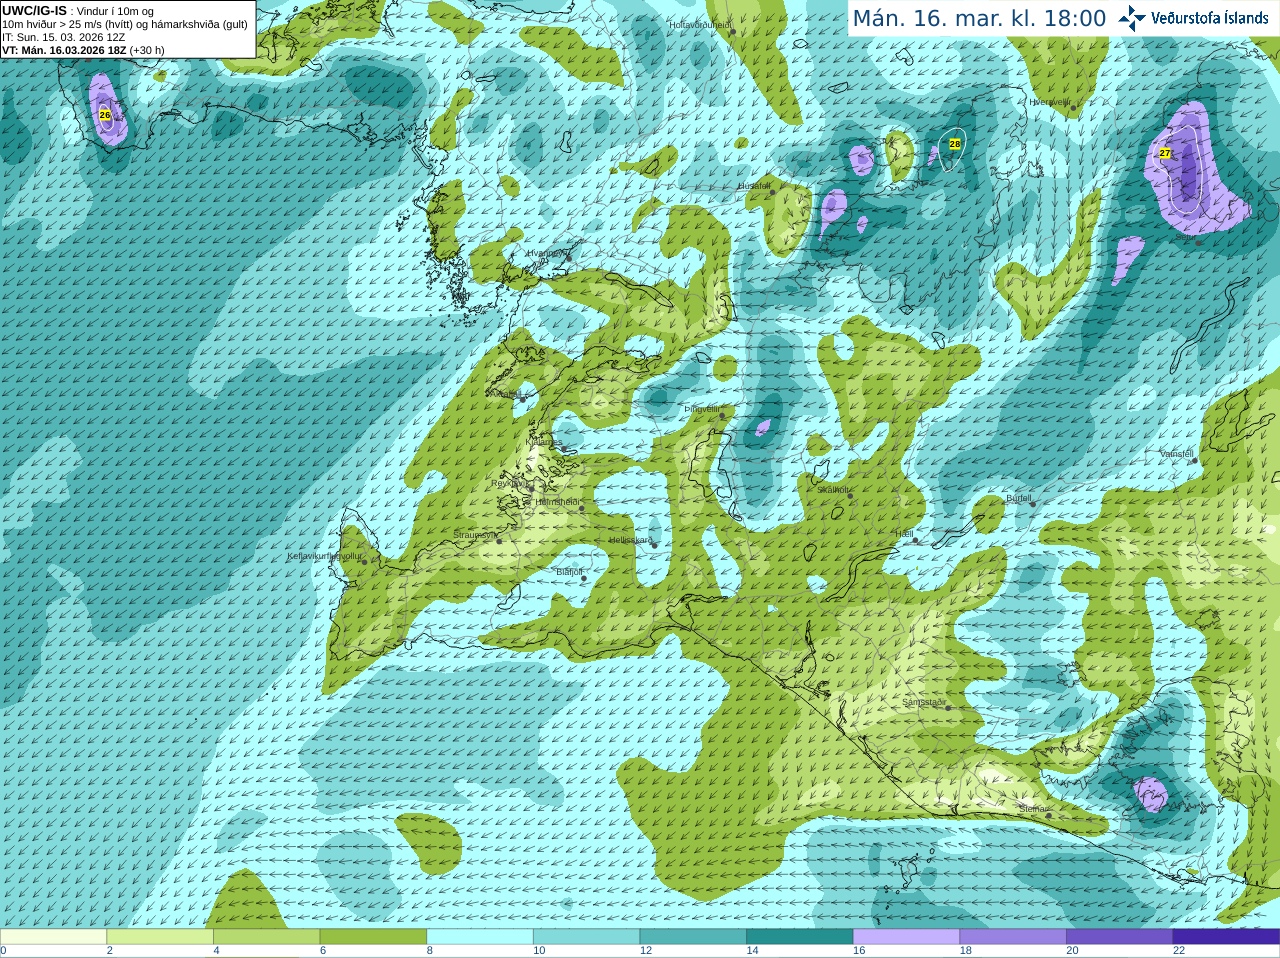Click the UWC/IG-IS model title

(34, 10)
